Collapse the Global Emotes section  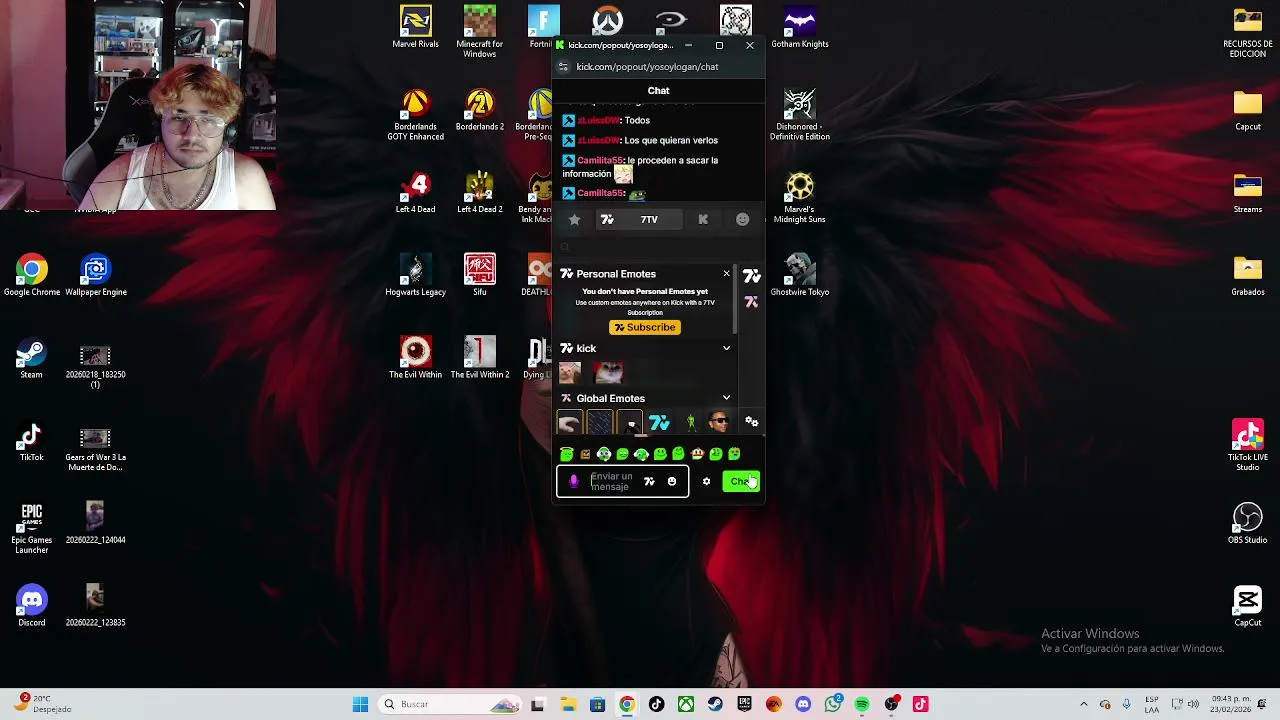(x=726, y=398)
